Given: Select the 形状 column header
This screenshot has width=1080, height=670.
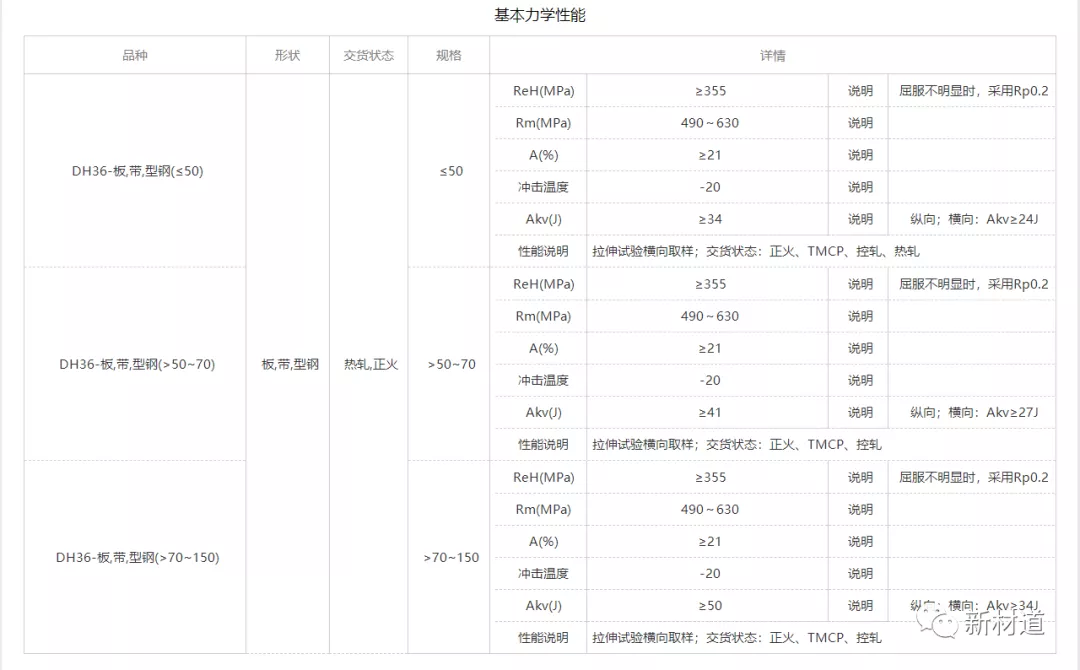Looking at the screenshot, I should (x=287, y=55).
